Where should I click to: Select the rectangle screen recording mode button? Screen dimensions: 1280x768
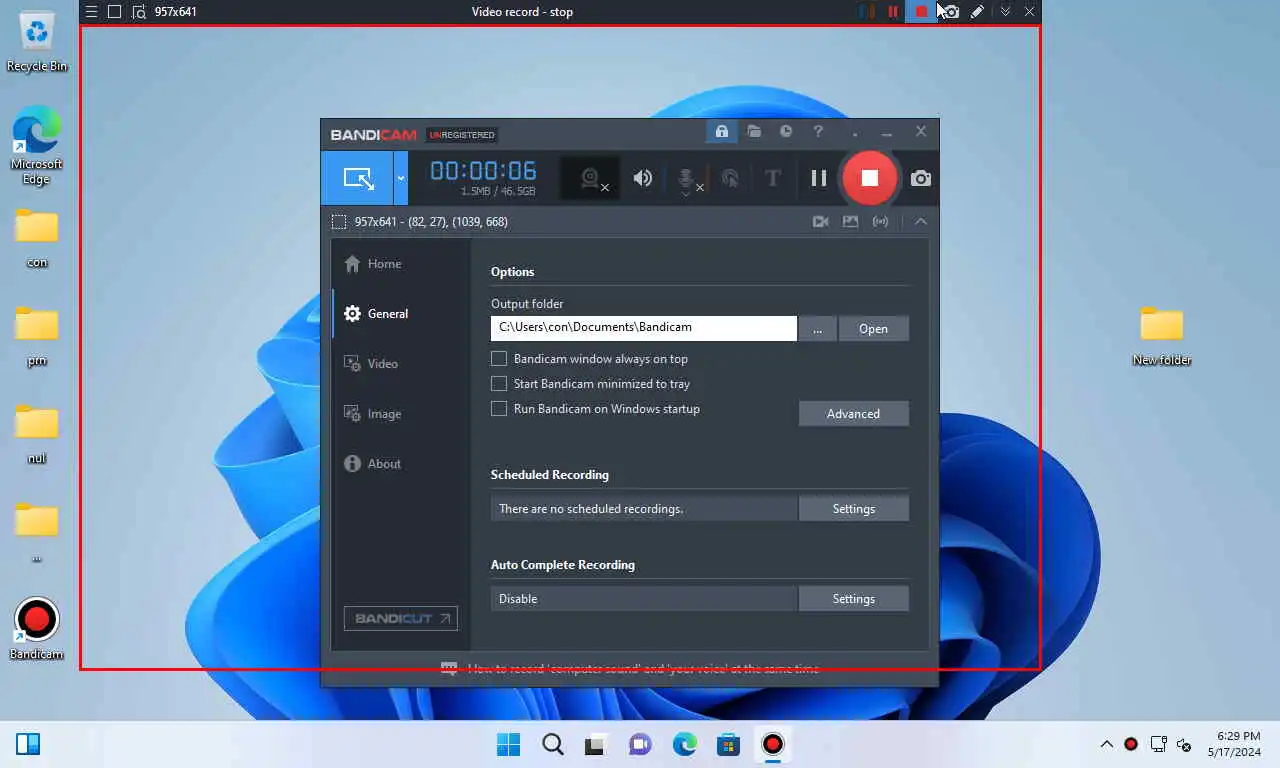pos(357,178)
